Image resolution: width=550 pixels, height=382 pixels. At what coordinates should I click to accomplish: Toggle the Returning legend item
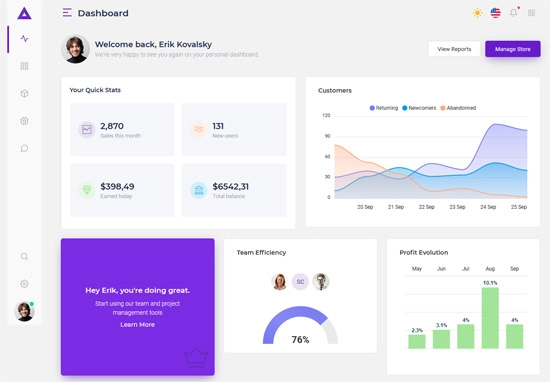pyautogui.click(x=384, y=108)
